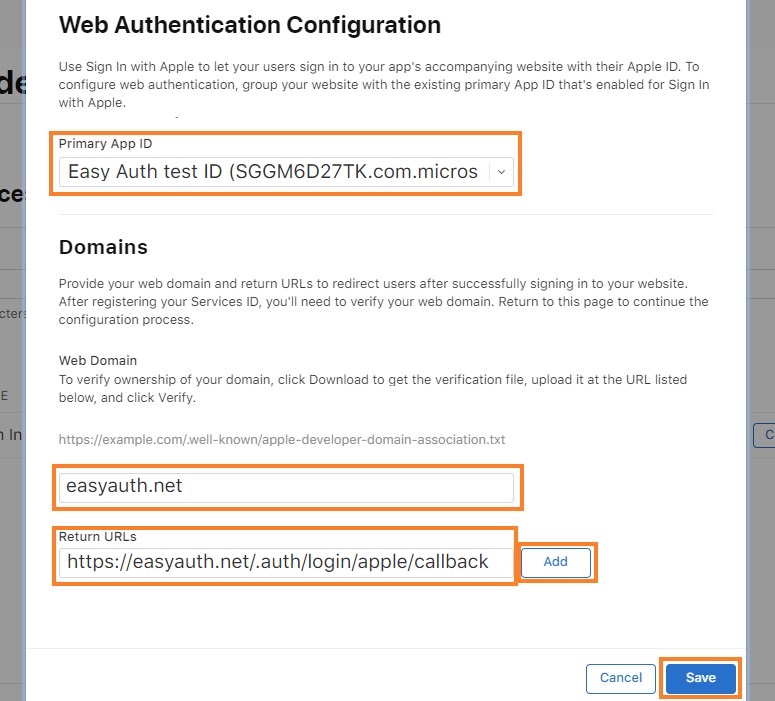
Task: Click the Sign In with Apple description paragraph
Action: click(384, 85)
